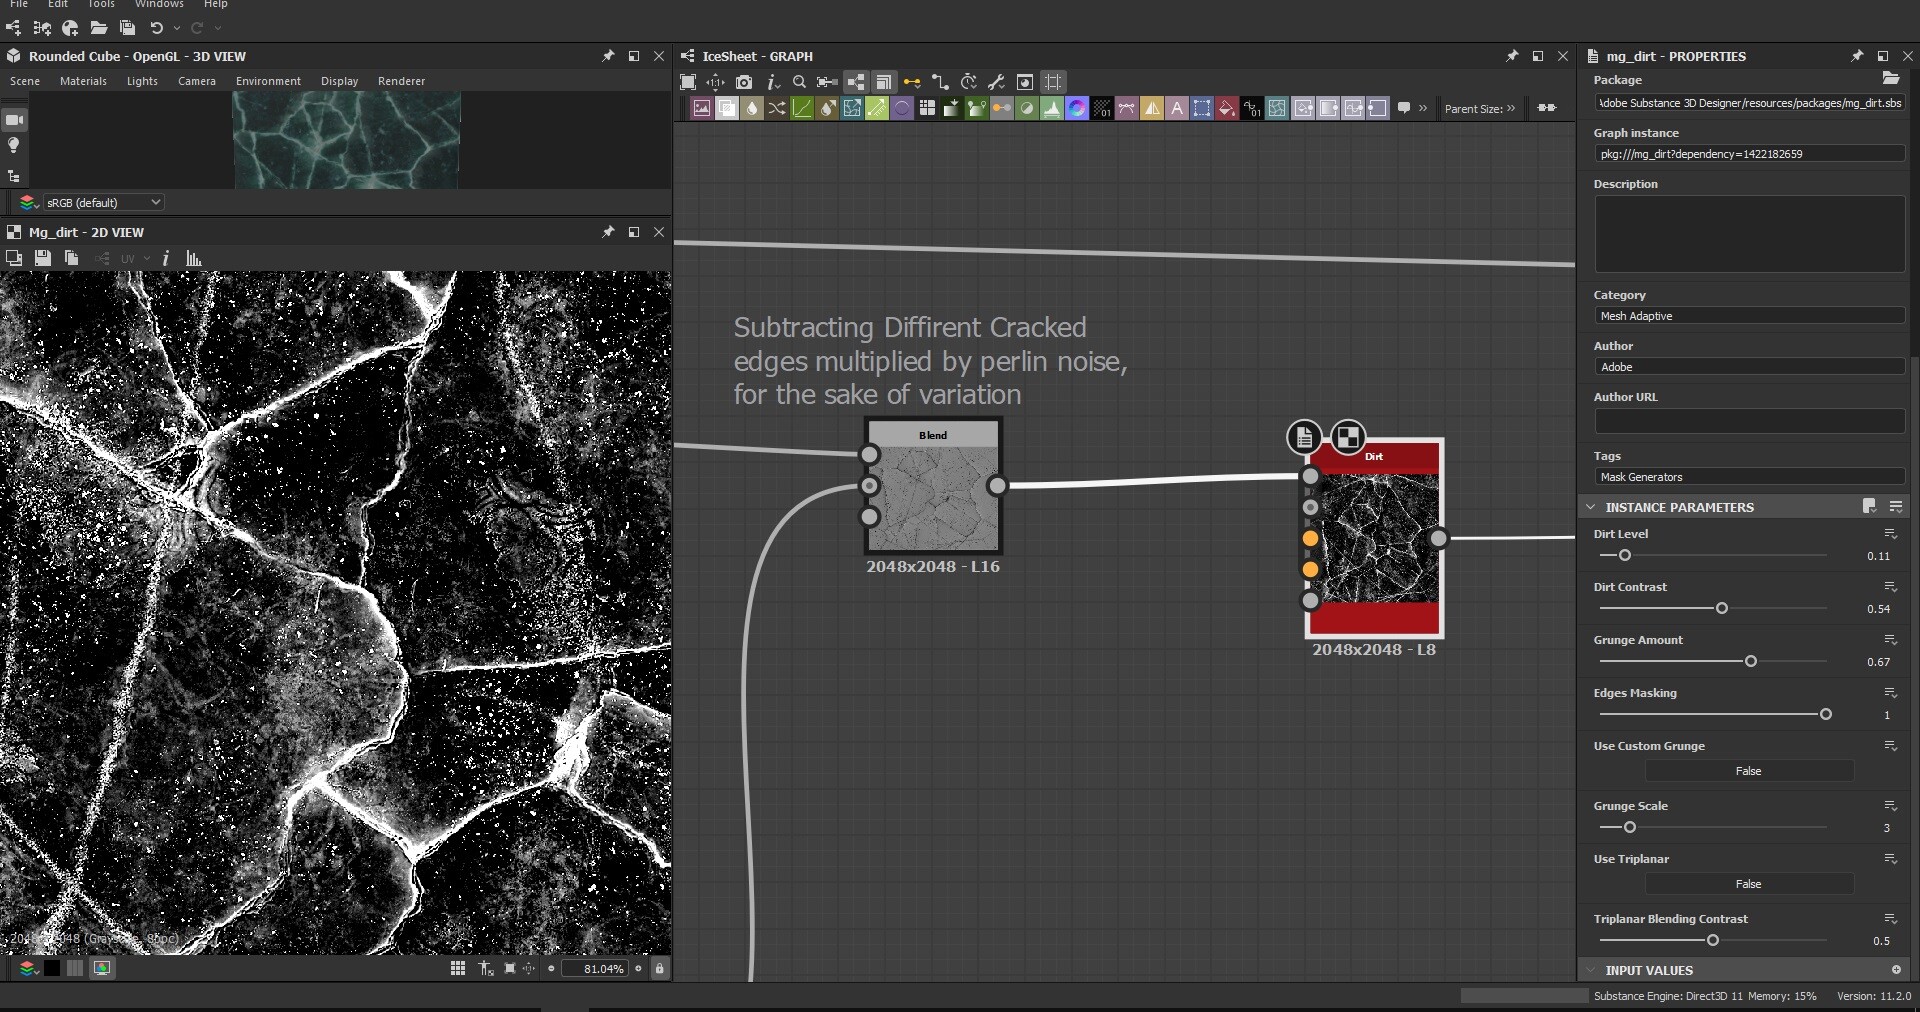Select the Blend node thumbnail in graph

coord(932,498)
